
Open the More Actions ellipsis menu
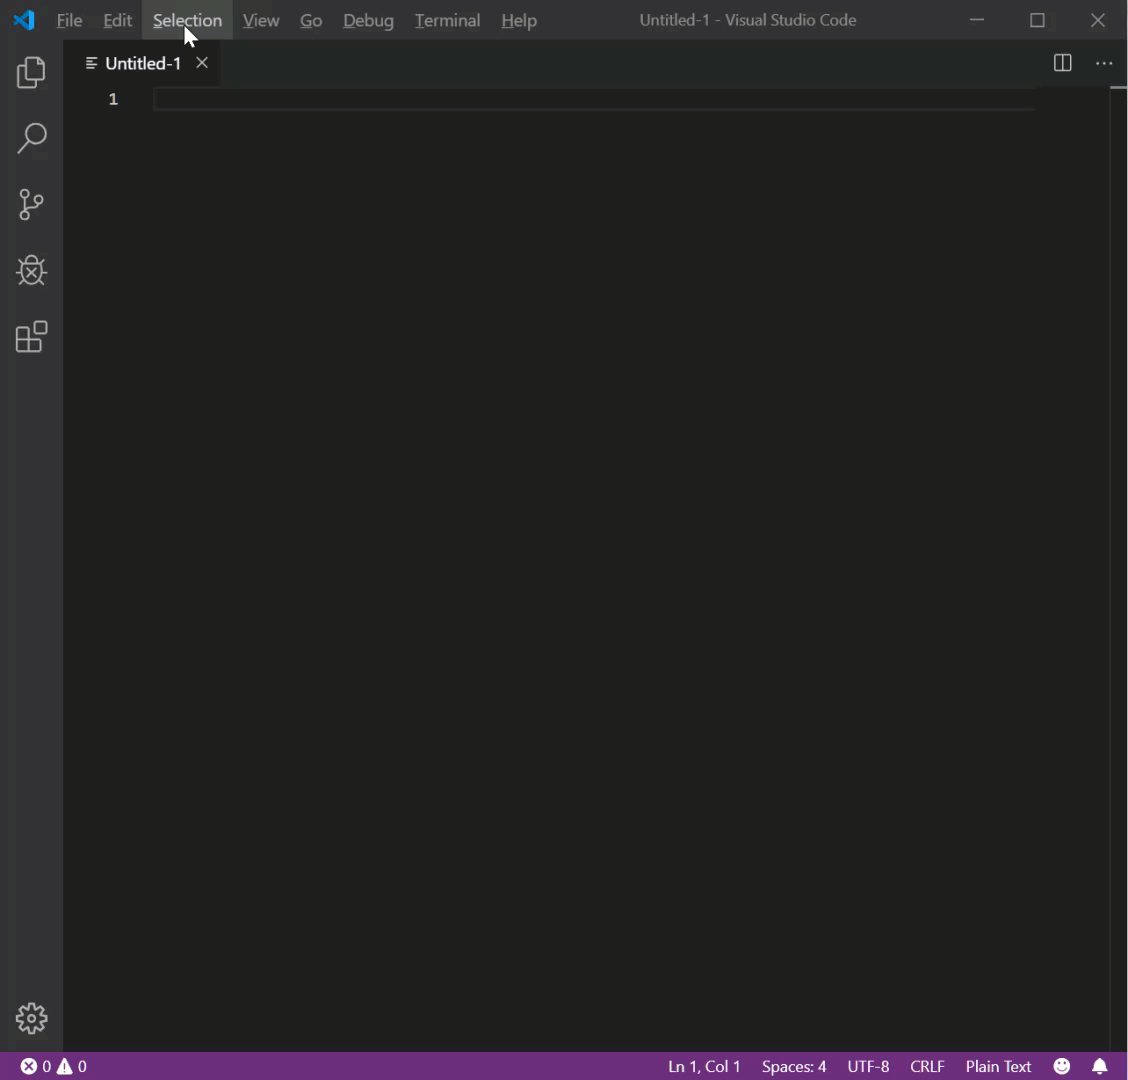tap(1104, 63)
